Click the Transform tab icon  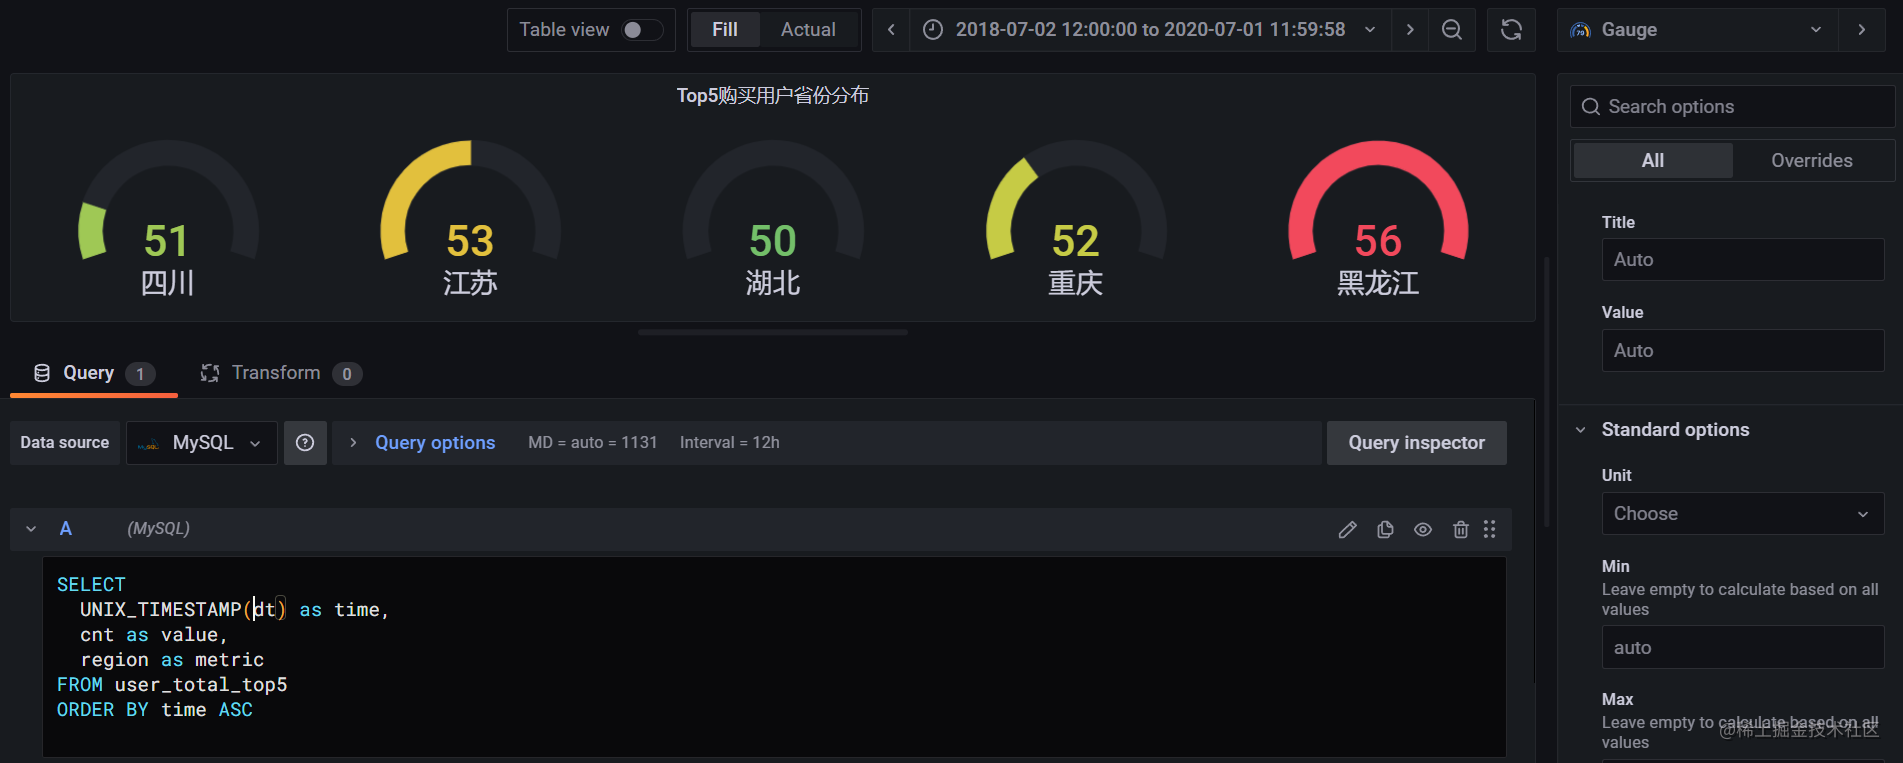click(210, 373)
